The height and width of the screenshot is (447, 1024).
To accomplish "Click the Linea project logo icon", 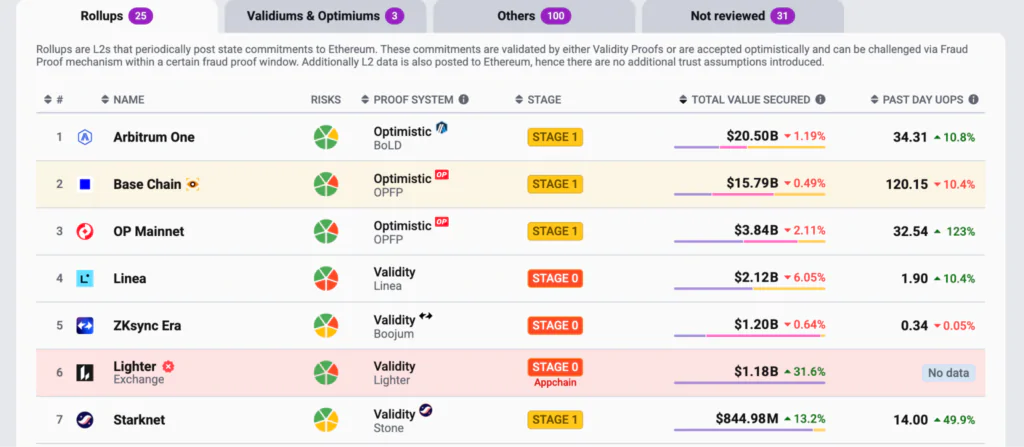I will 85,278.
